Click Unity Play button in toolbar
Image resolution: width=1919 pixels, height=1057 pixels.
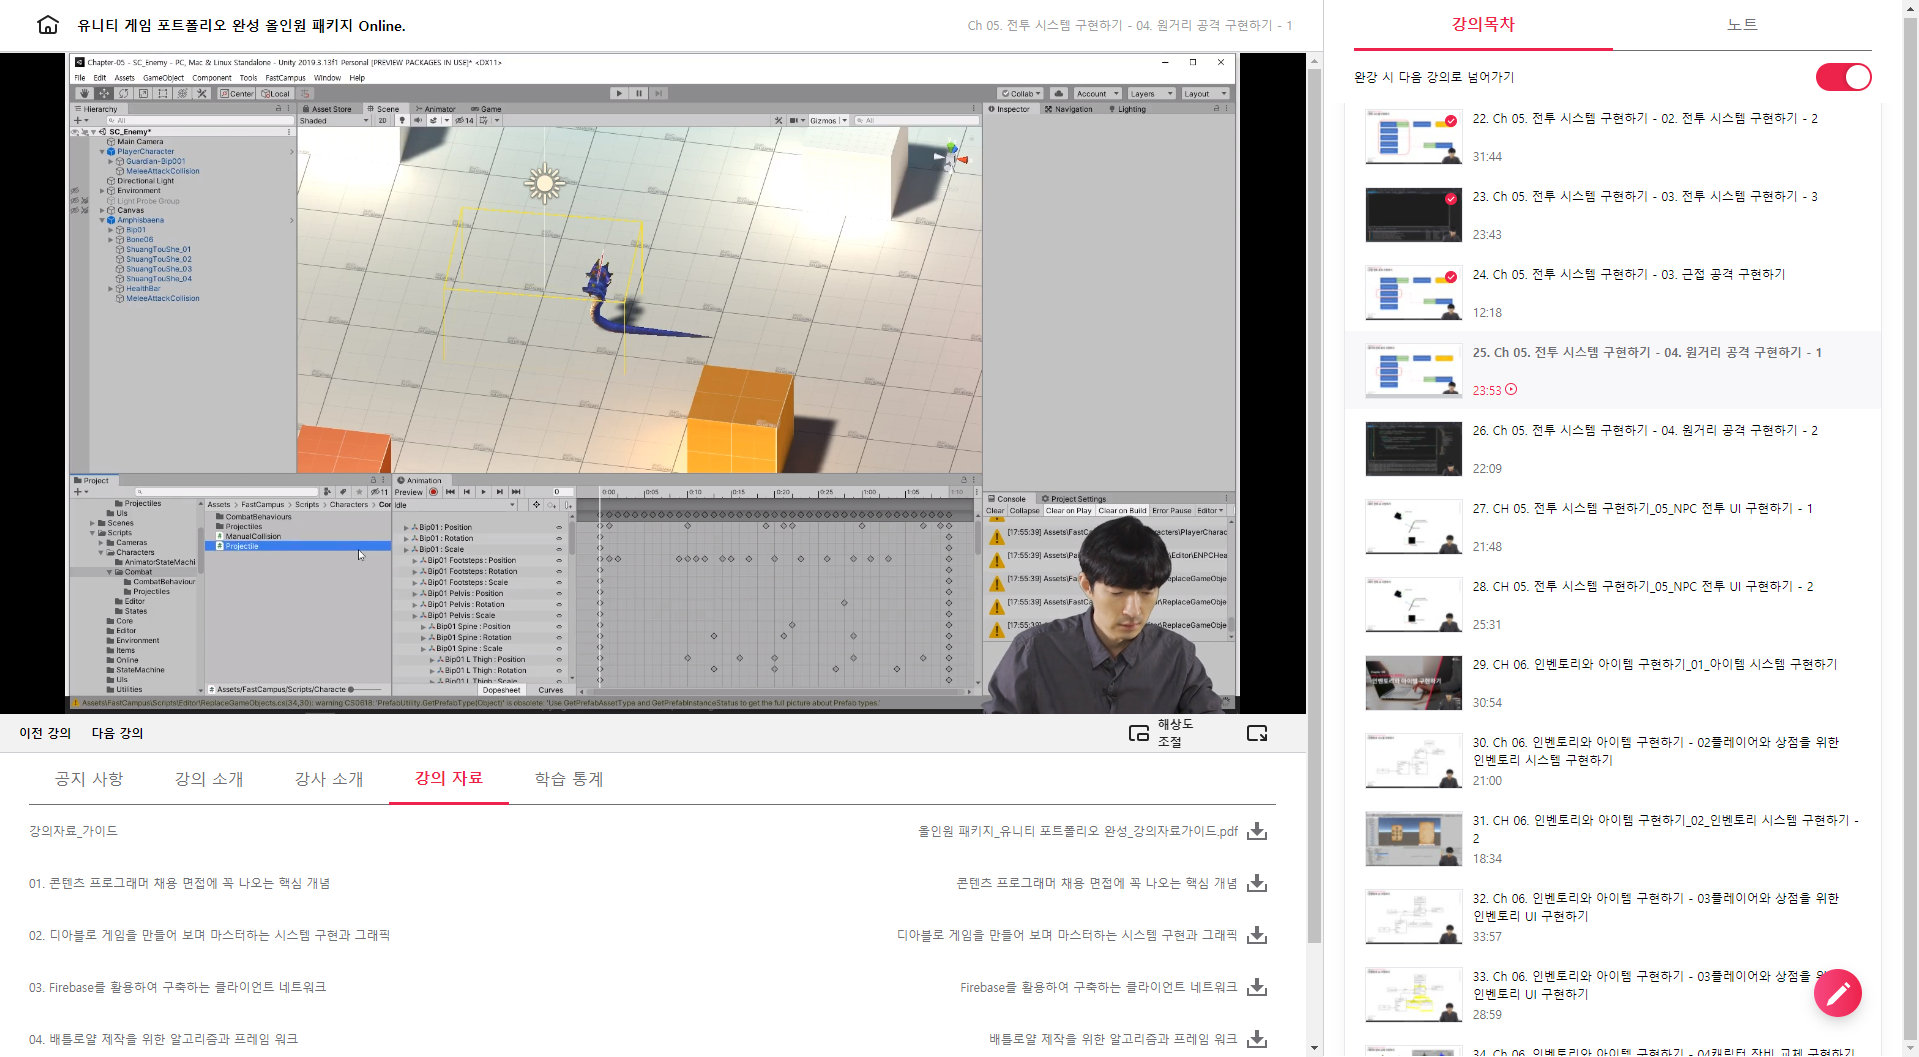point(619,93)
